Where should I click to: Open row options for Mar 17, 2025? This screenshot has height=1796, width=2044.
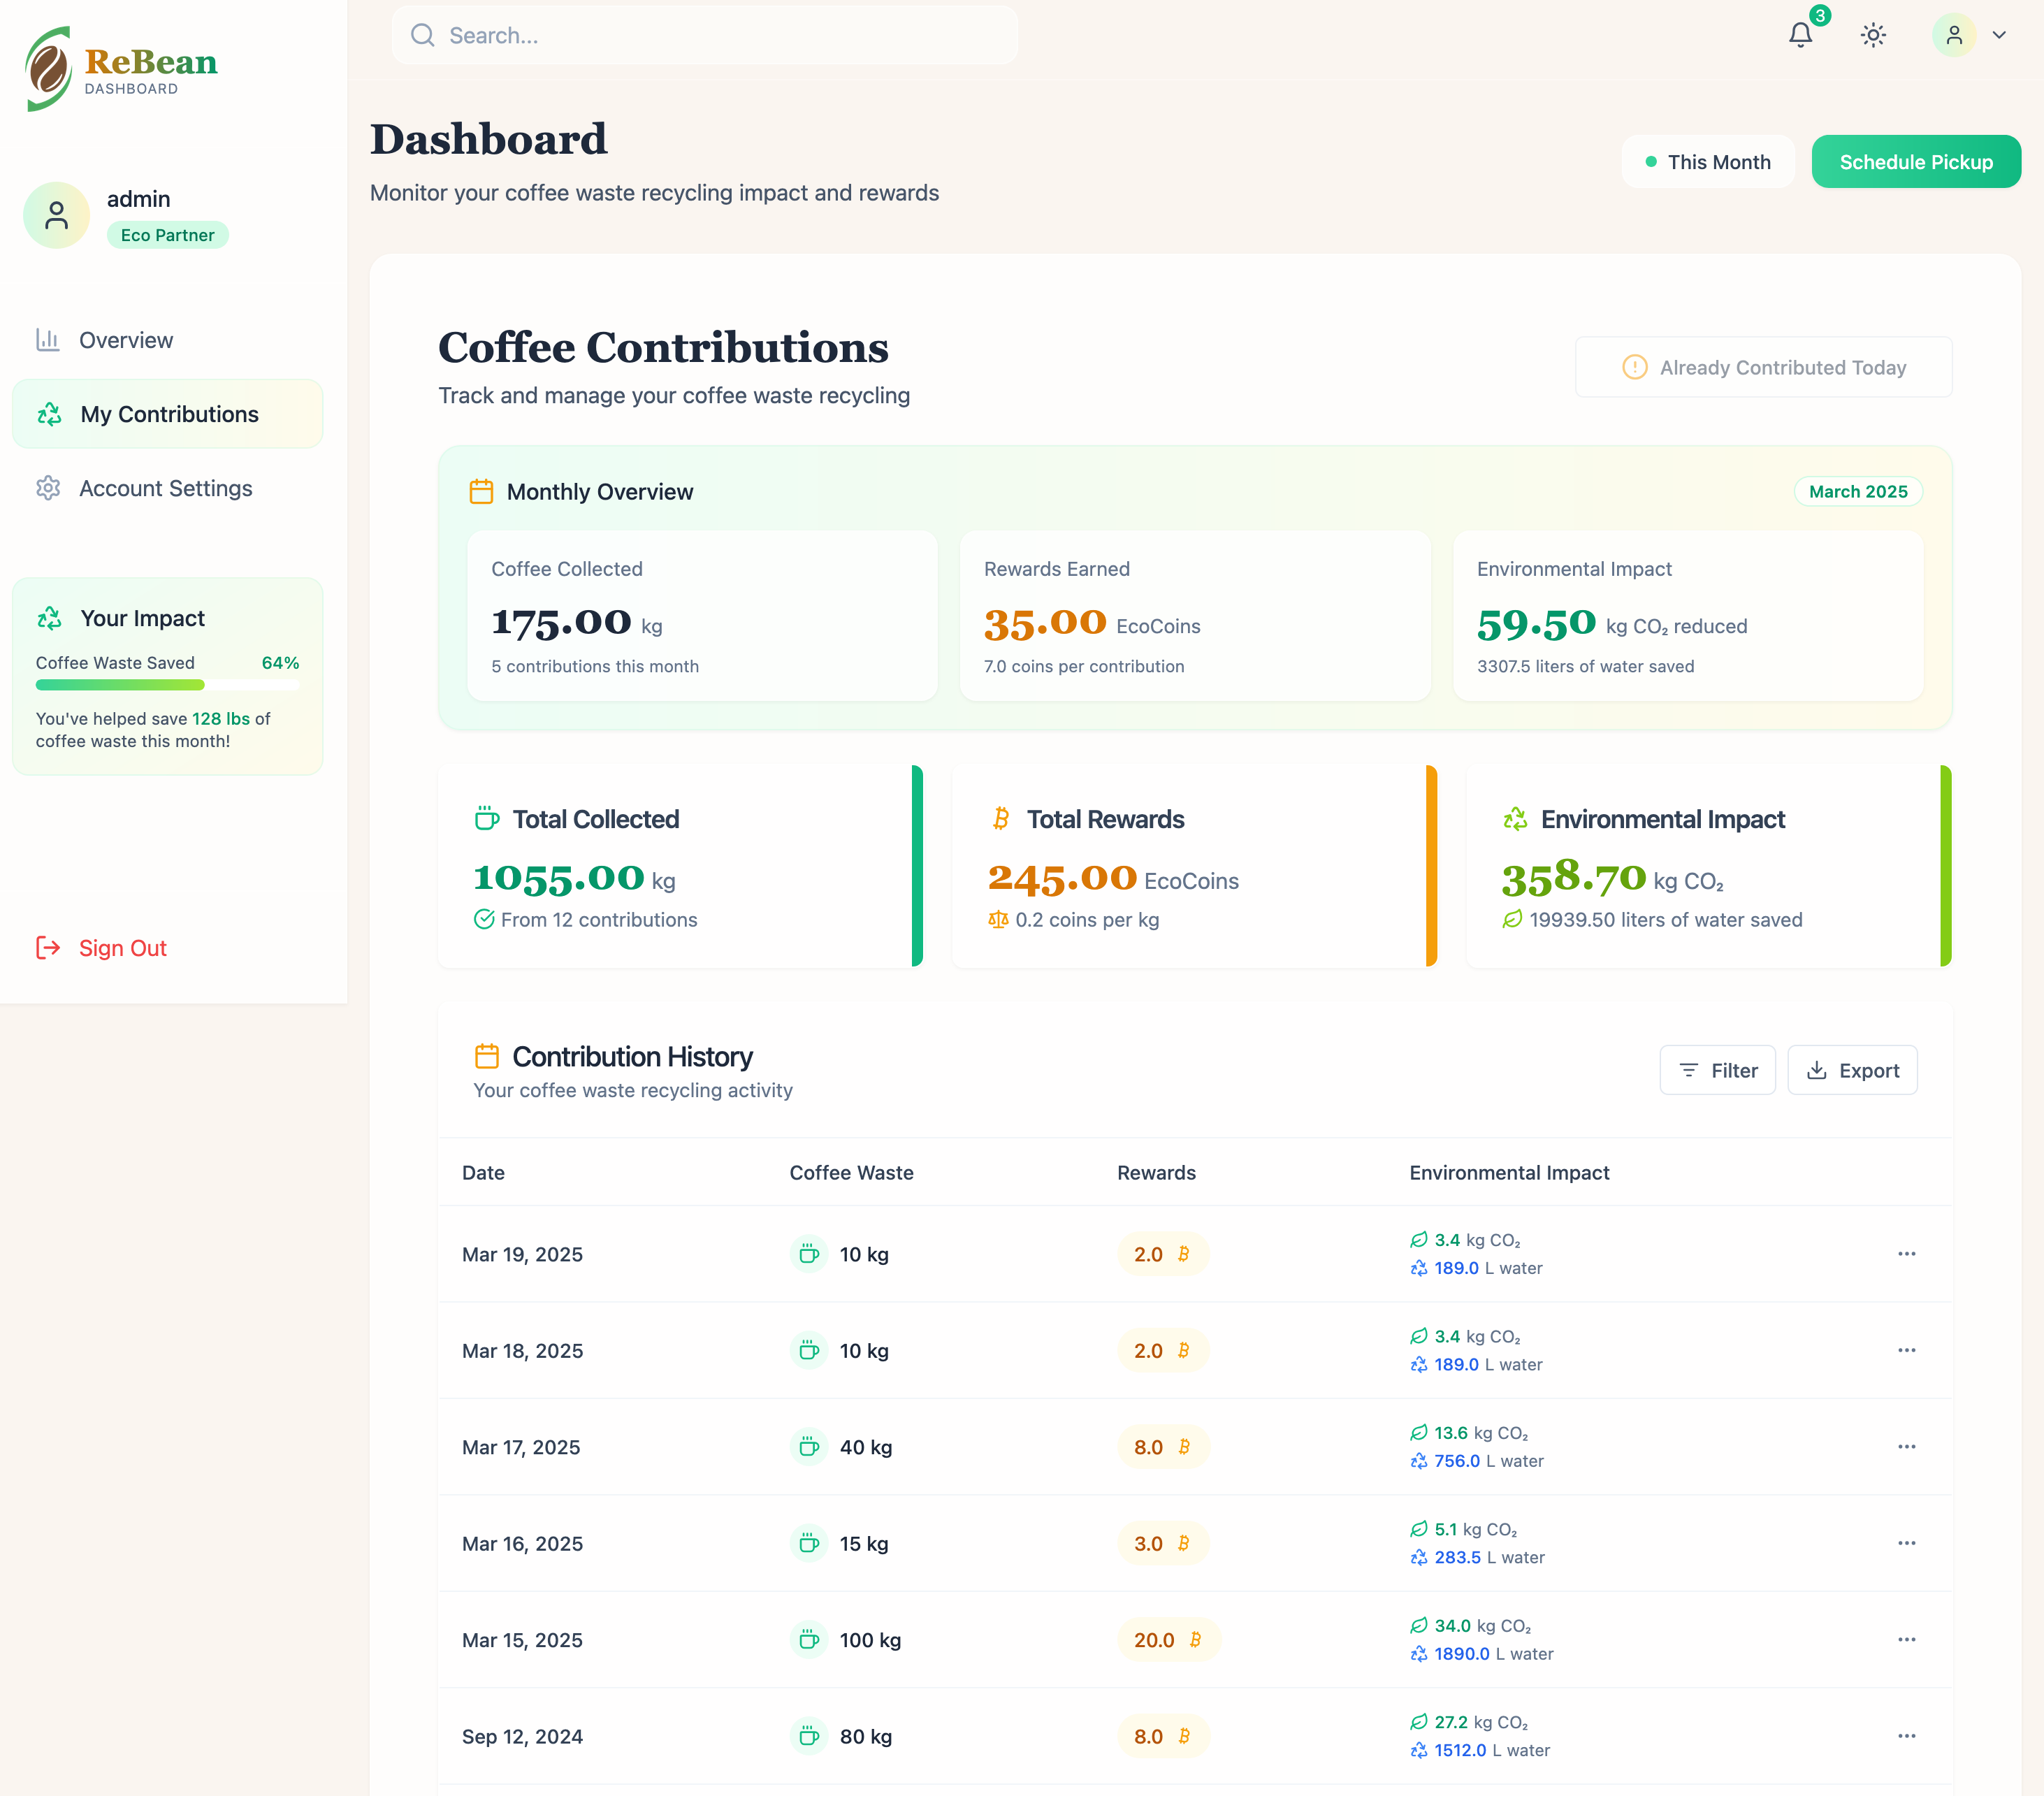1906,1447
